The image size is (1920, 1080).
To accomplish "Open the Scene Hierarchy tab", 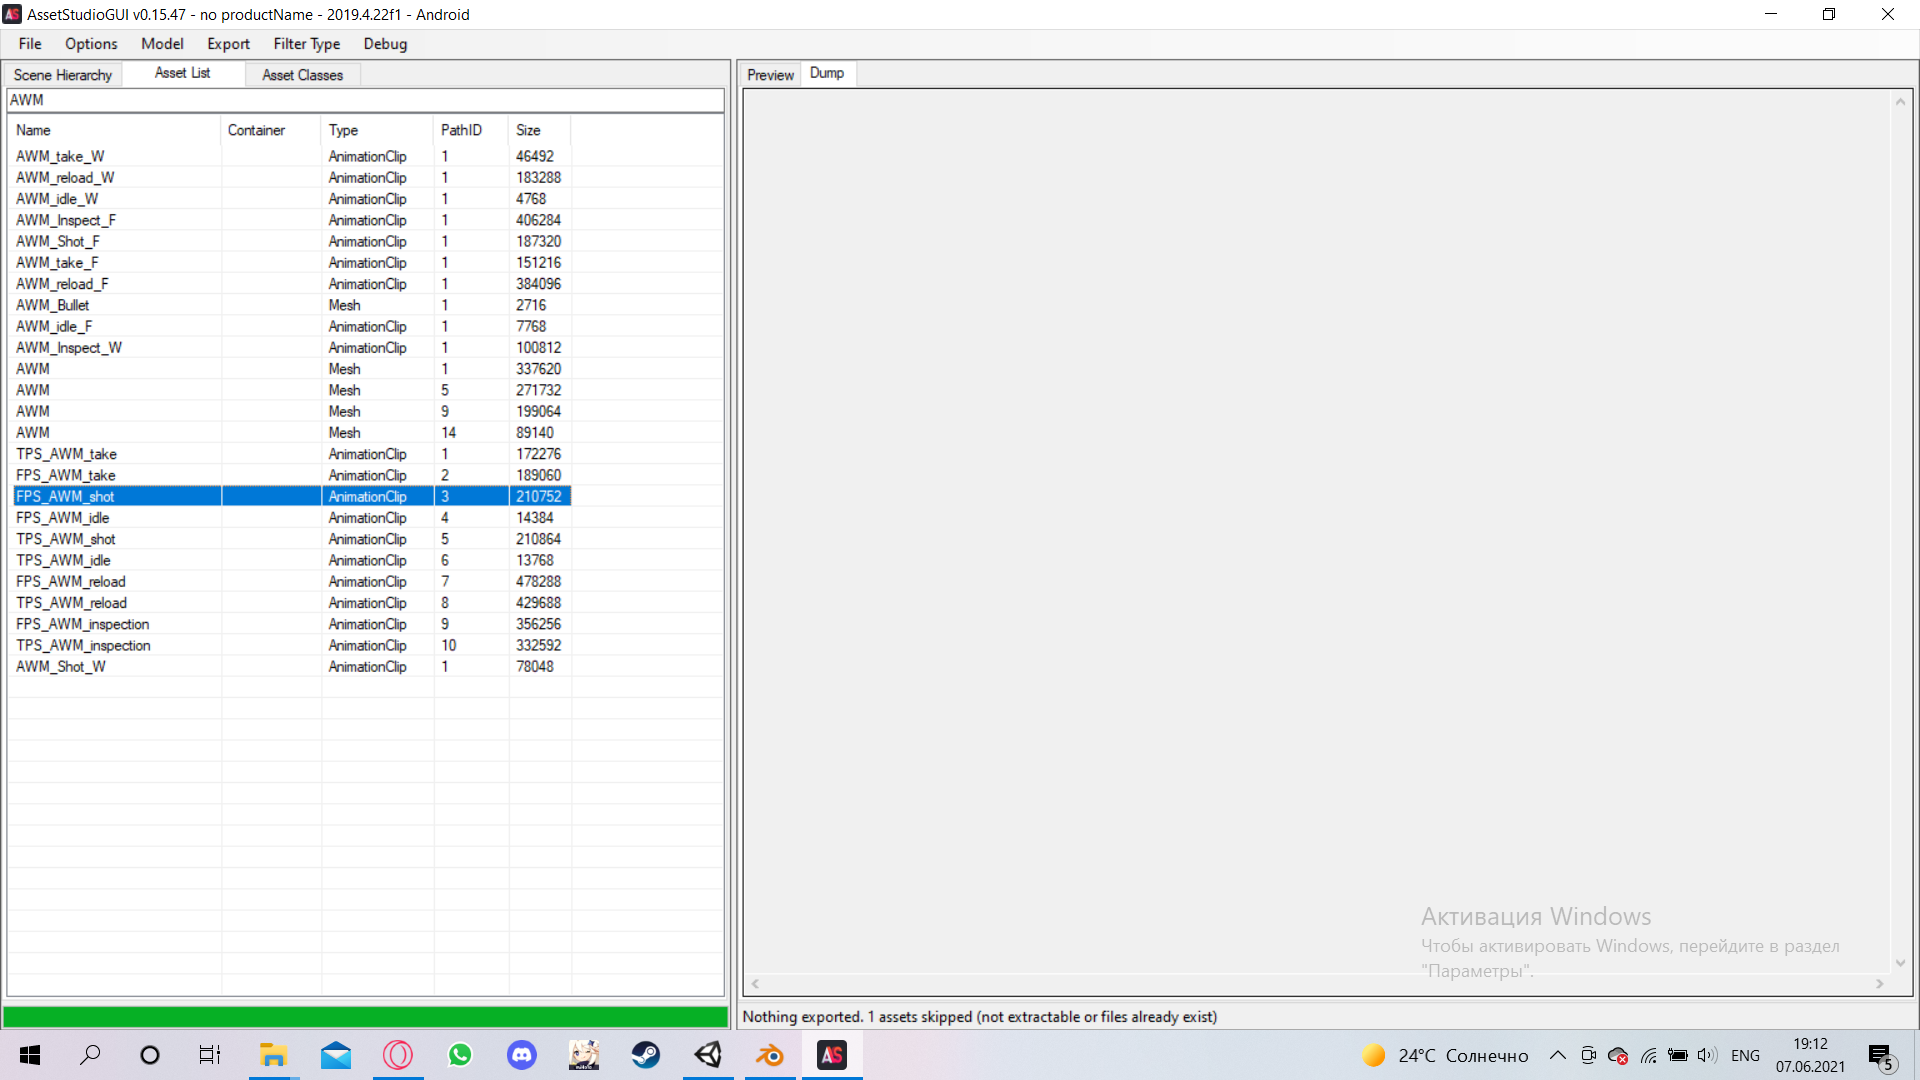I will pyautogui.click(x=62, y=74).
